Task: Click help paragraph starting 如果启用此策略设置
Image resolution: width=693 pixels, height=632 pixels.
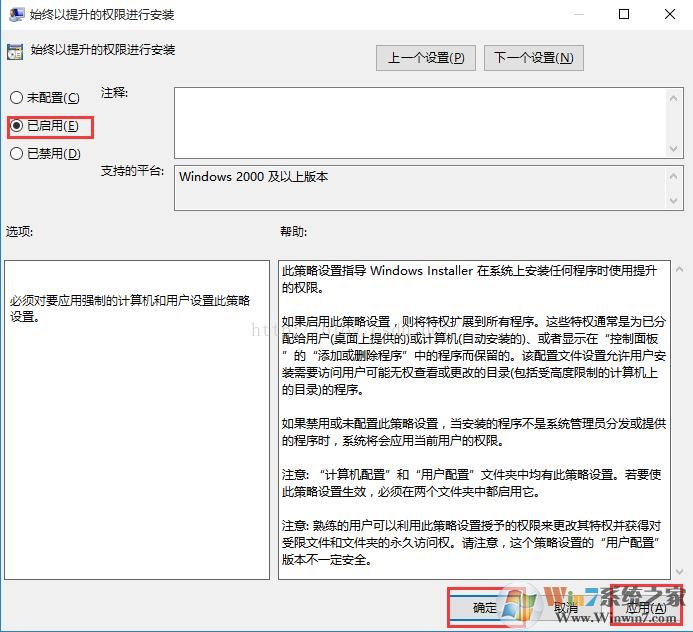Action: coord(474,355)
